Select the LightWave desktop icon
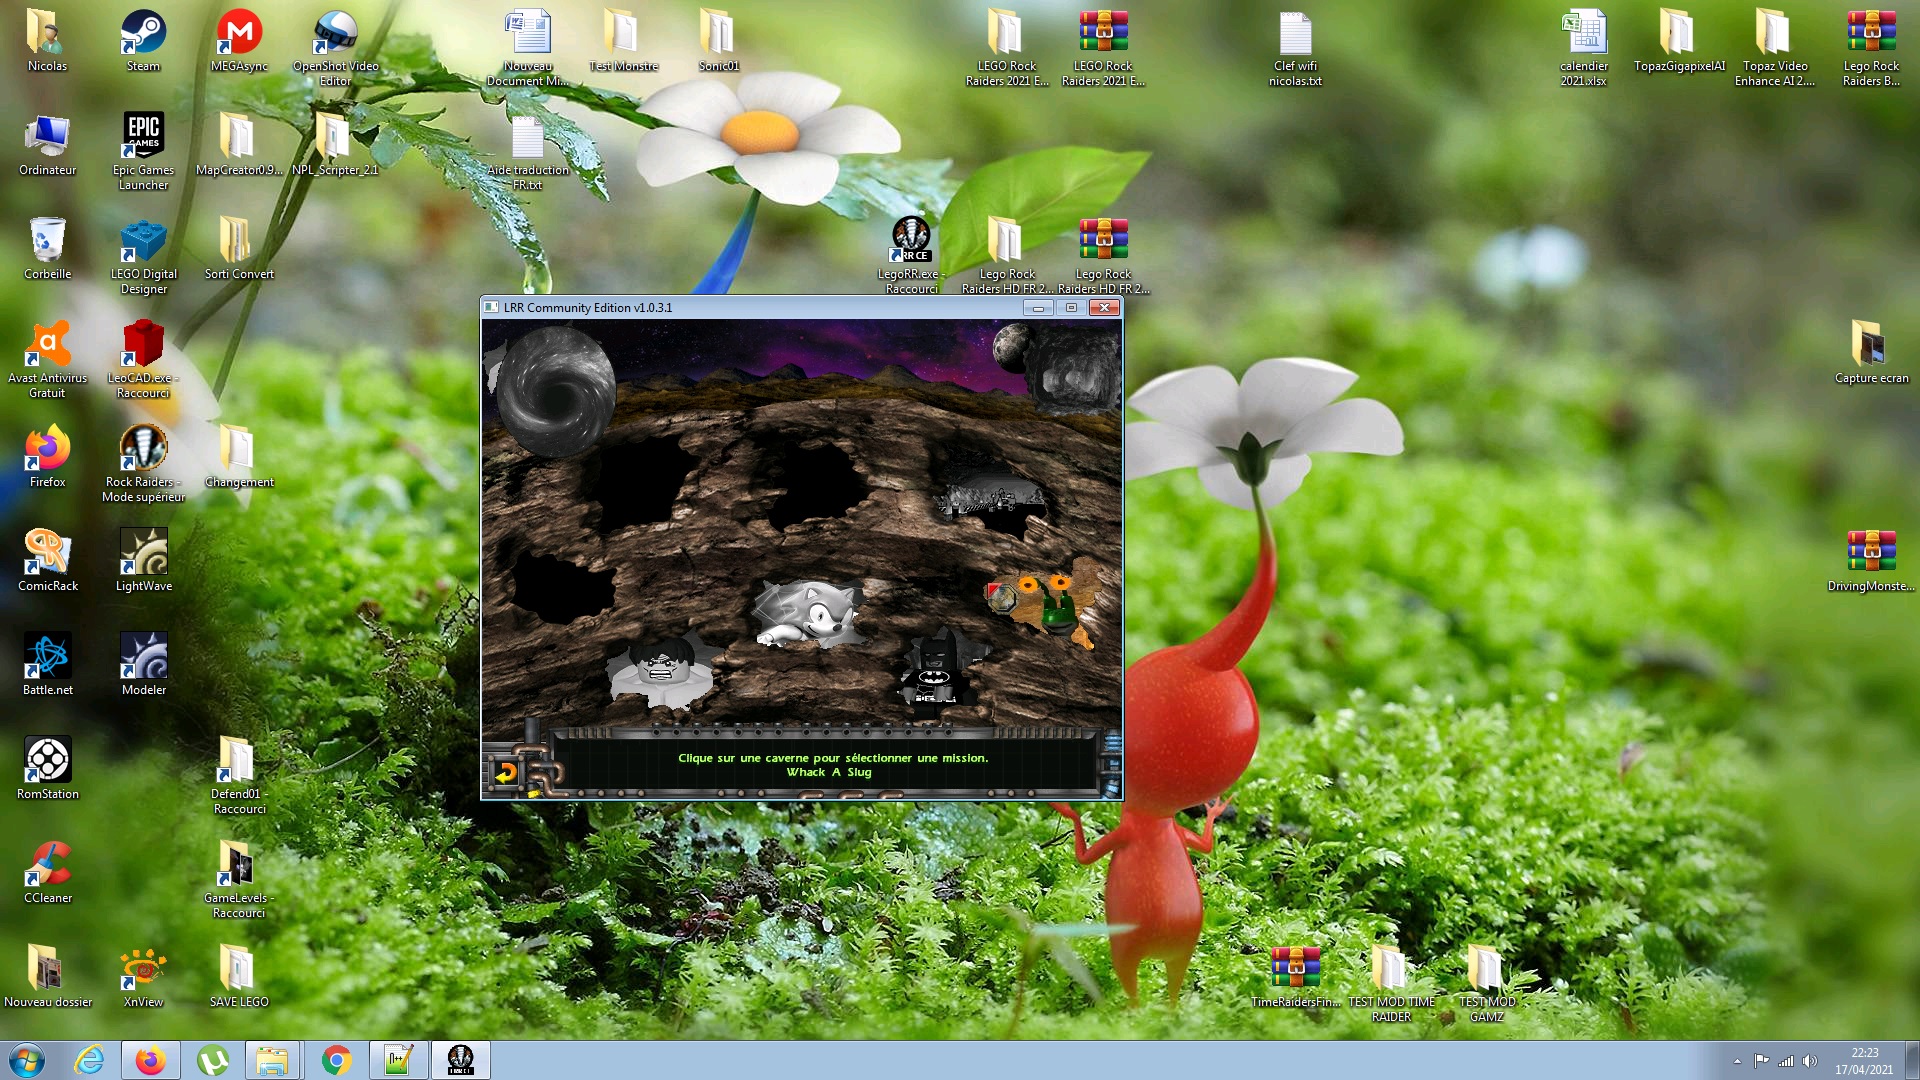 point(143,561)
